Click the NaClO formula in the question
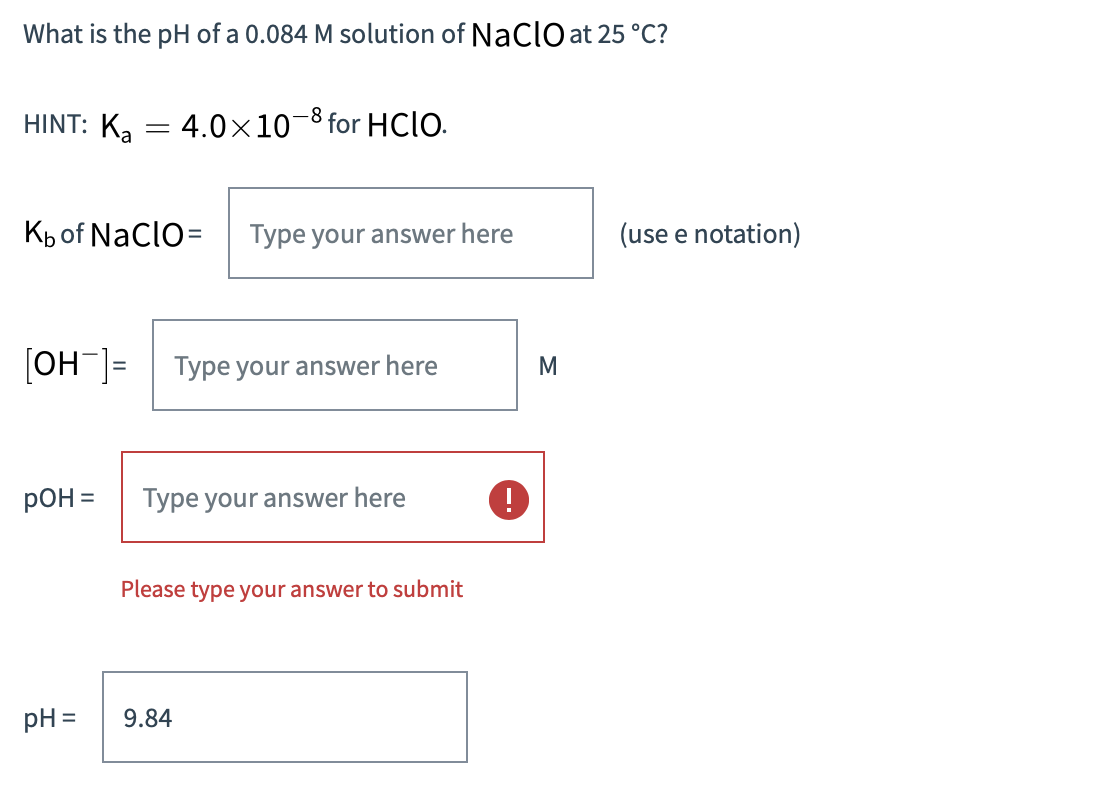The image size is (1116, 796). point(520,33)
